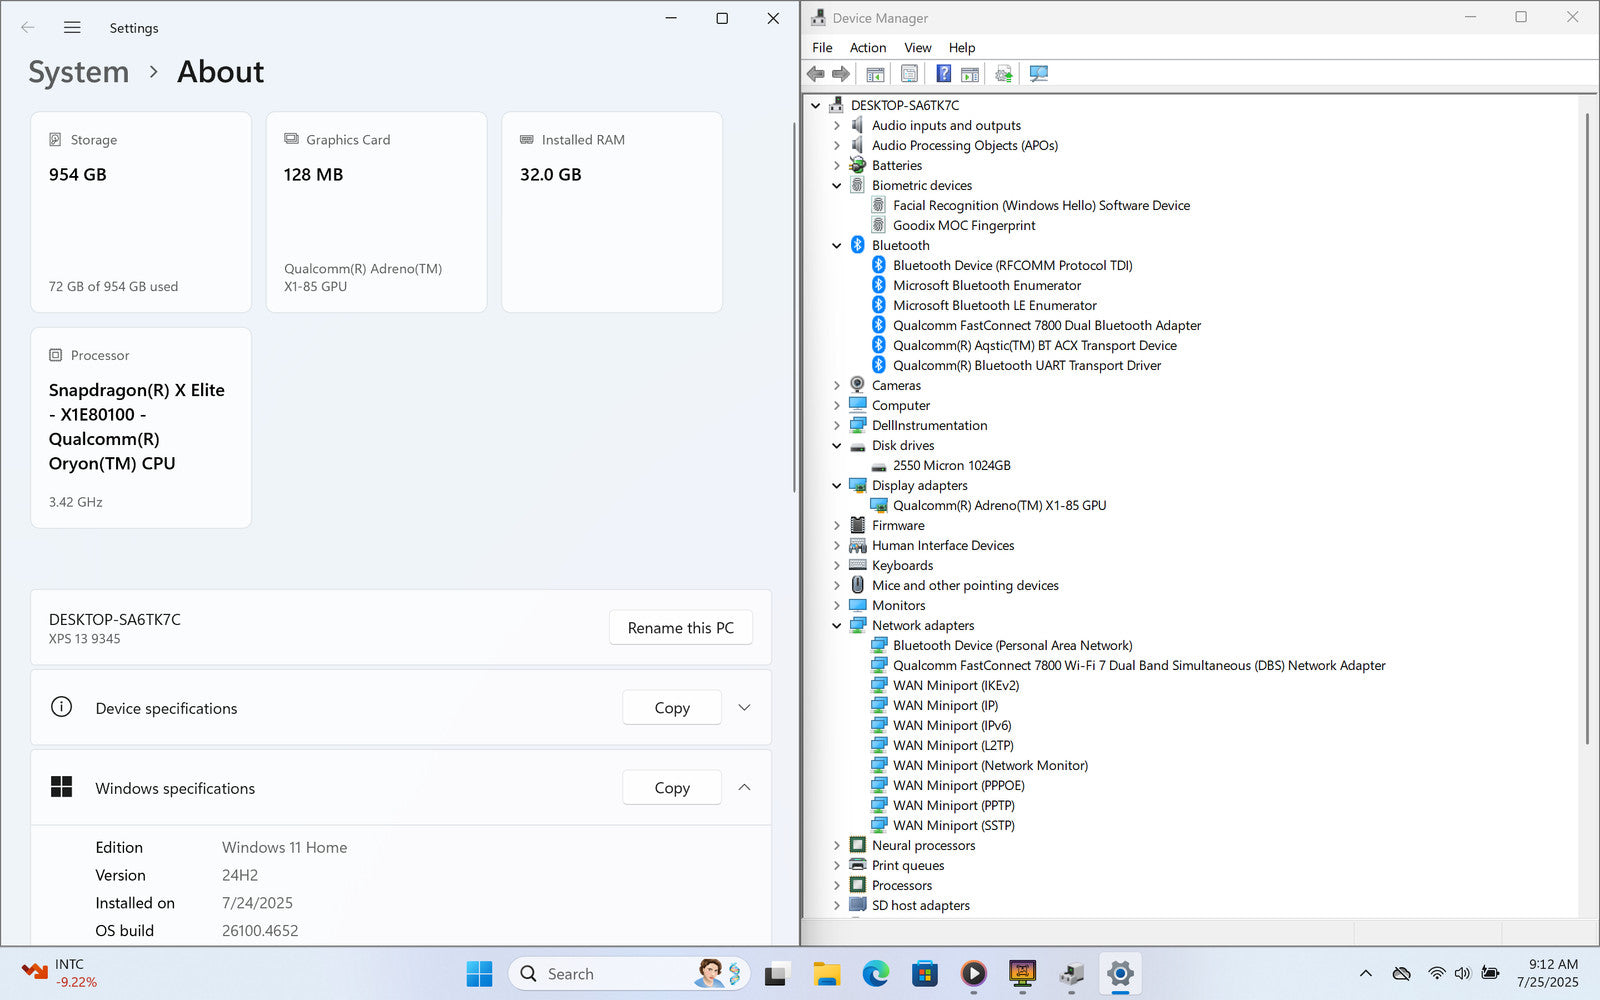Collapse the Display adapters node
Screen dimensions: 1600x1000
(837, 486)
